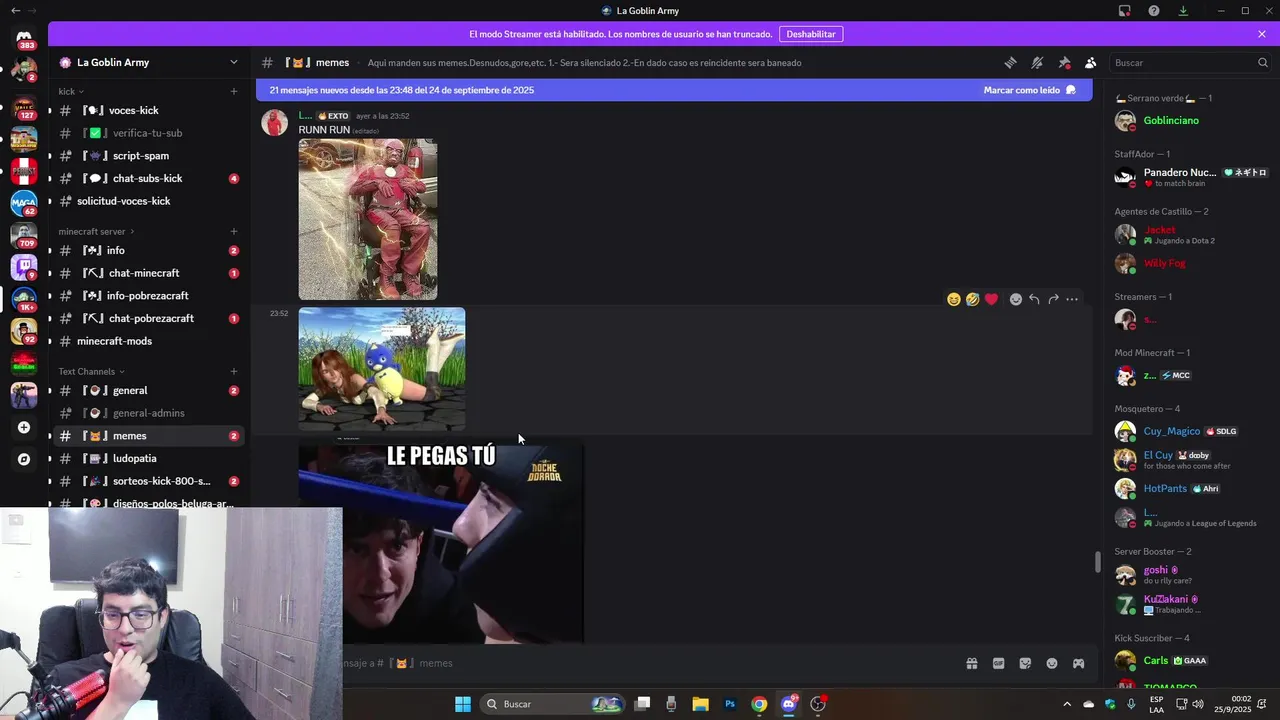Image resolution: width=1280 pixels, height=720 pixels.
Task: Add channel to minecraft server category plus
Action: coord(234,231)
